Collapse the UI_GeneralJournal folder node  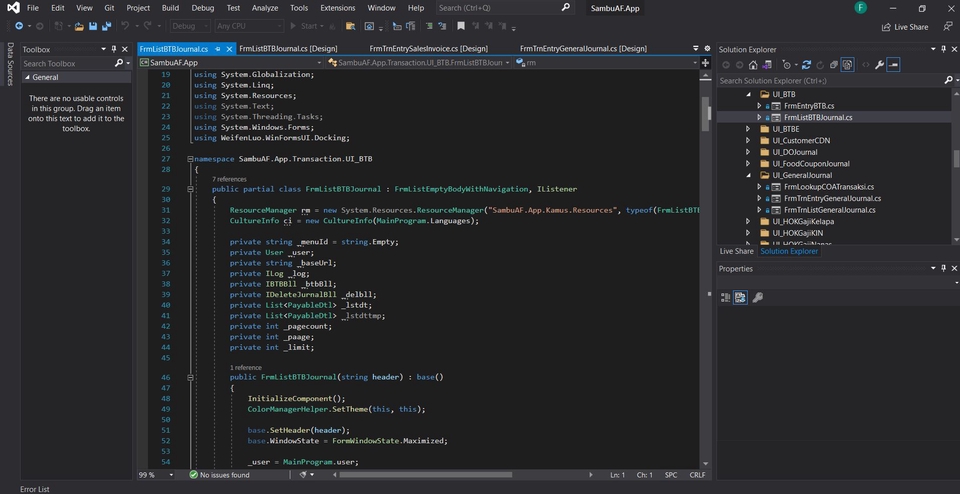click(x=748, y=176)
